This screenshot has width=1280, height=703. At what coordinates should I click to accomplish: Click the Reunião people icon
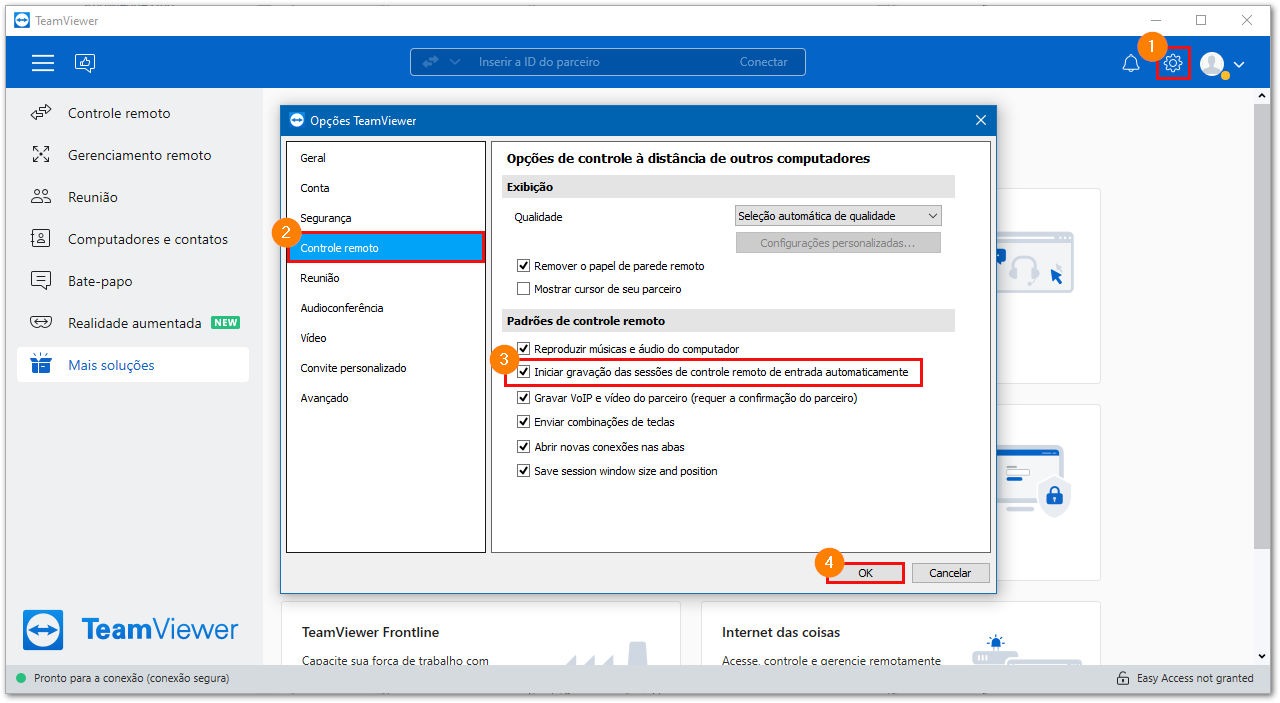pos(41,197)
